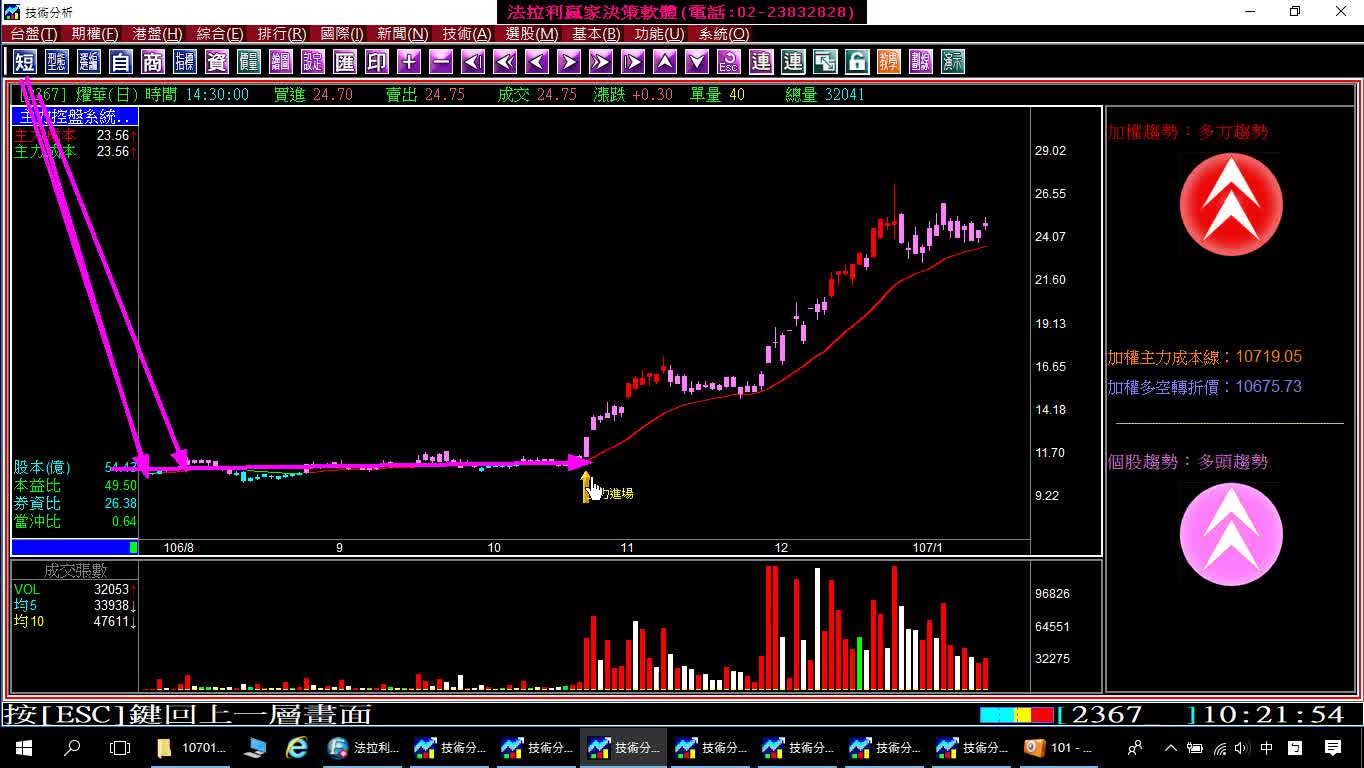The width and height of the screenshot is (1364, 768).
Task: Open the 排行(R) menu
Action: pyautogui.click(x=282, y=34)
